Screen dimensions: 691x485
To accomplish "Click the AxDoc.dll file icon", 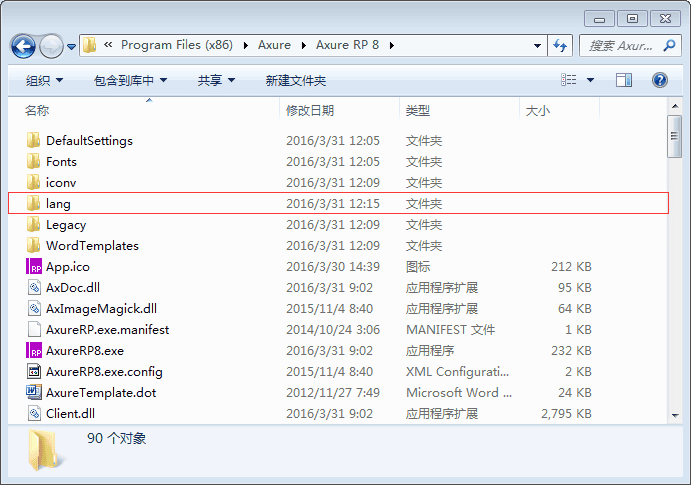I will 34,288.
